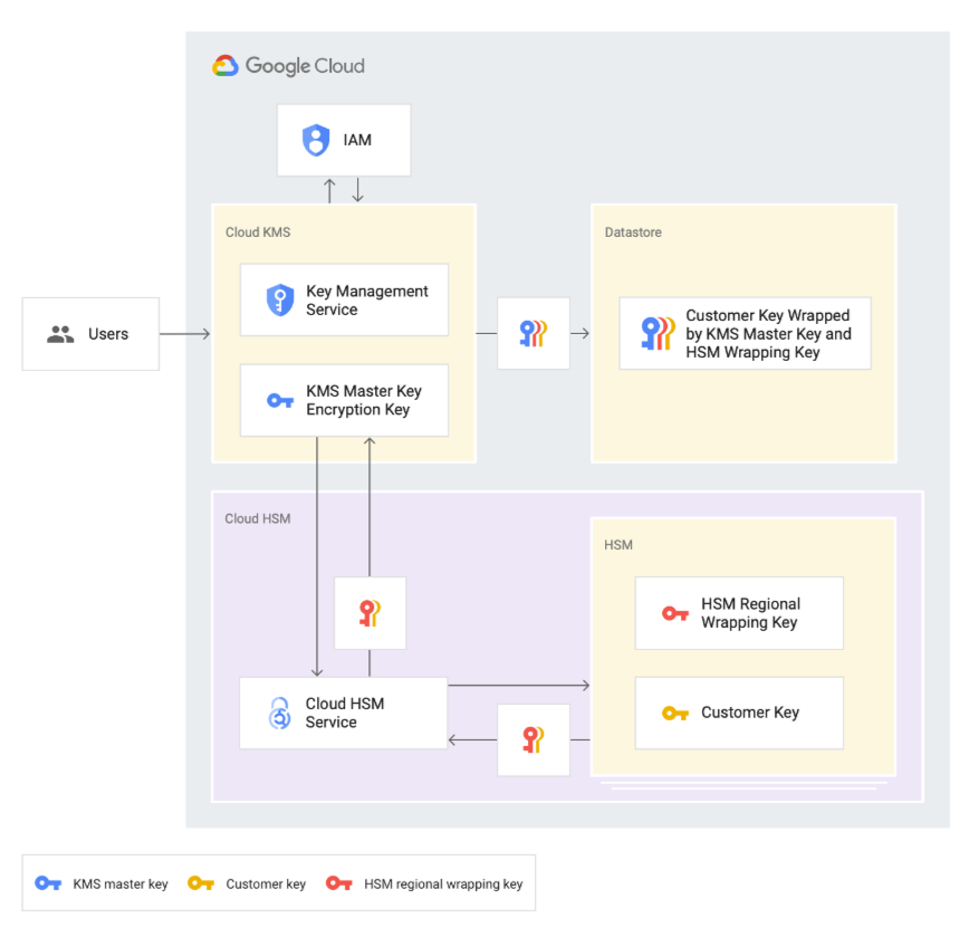Image resolution: width=975 pixels, height=932 pixels.
Task: Click the "KMS master key" legend text
Action: 121,884
